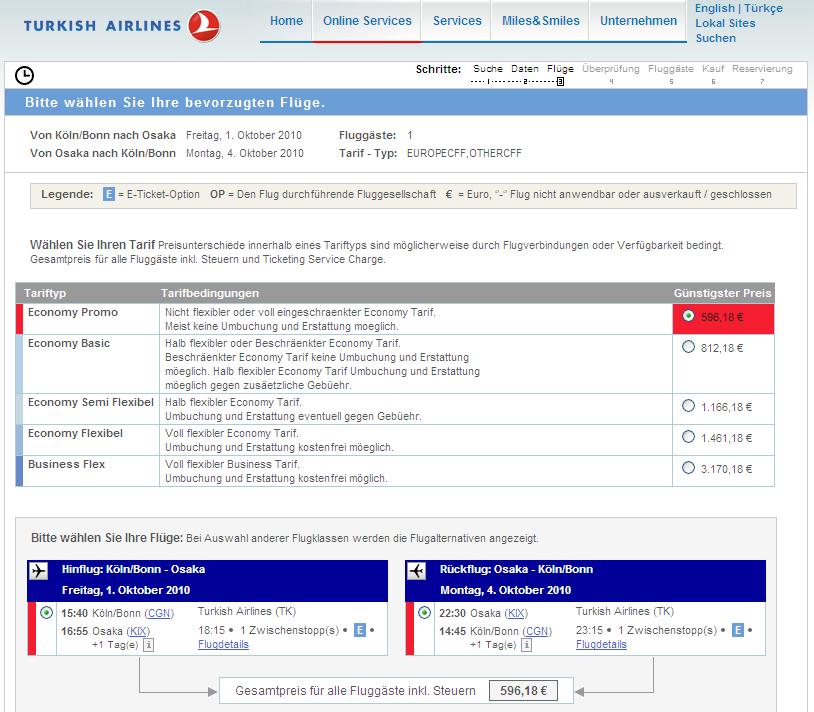
Task: Click the clock icon below the logo
Action: click(x=25, y=75)
